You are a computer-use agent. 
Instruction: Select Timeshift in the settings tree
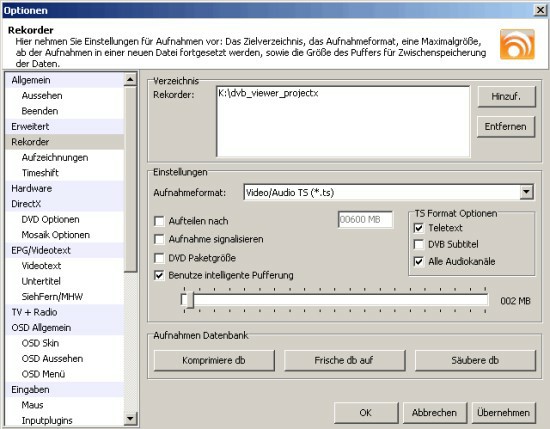[40, 173]
